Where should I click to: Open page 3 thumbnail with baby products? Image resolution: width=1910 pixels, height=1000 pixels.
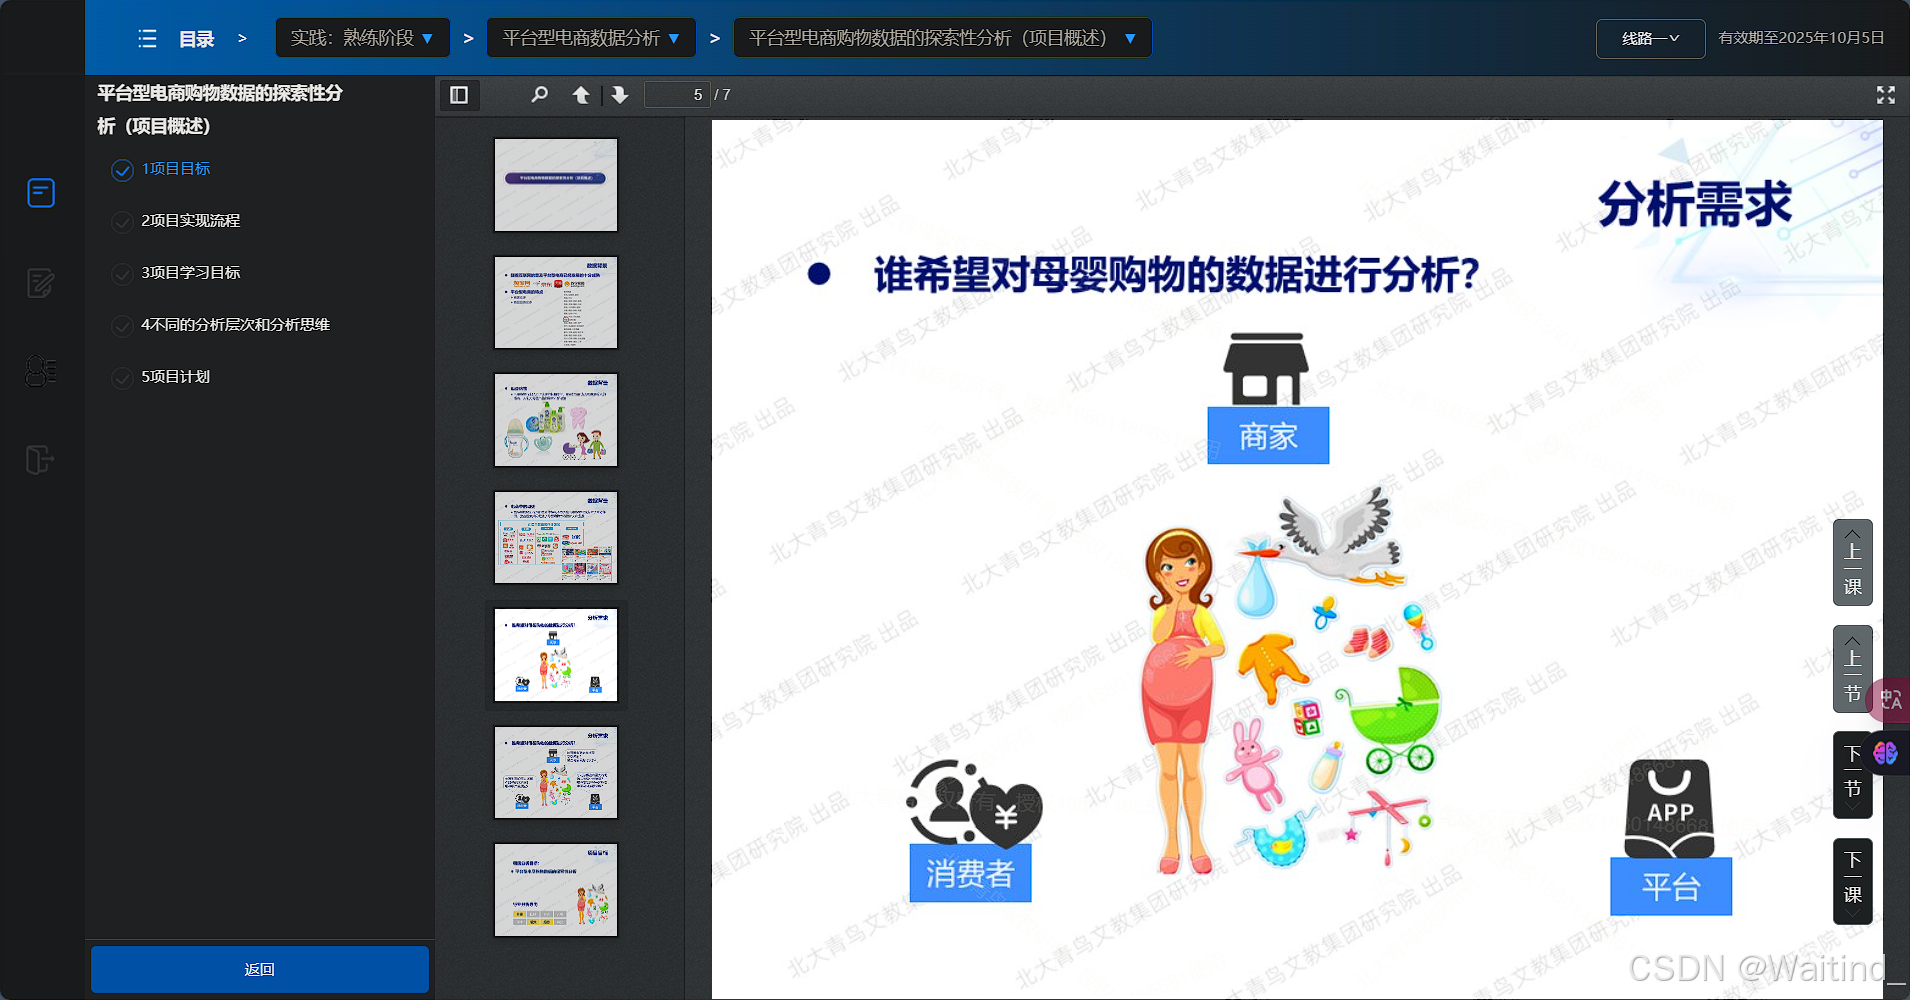point(556,420)
